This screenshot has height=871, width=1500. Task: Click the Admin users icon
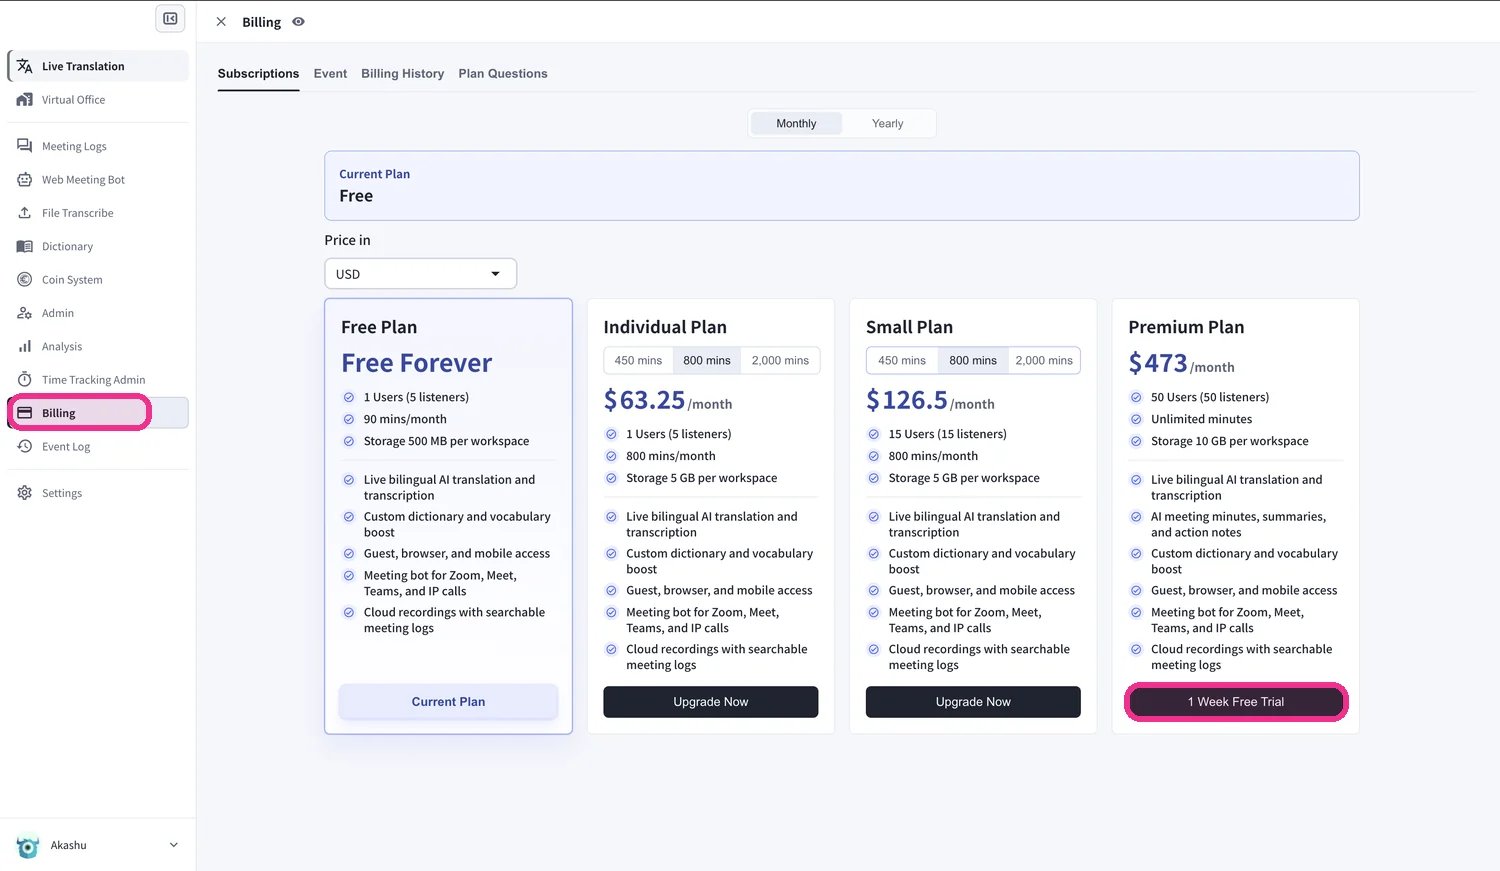pos(25,313)
